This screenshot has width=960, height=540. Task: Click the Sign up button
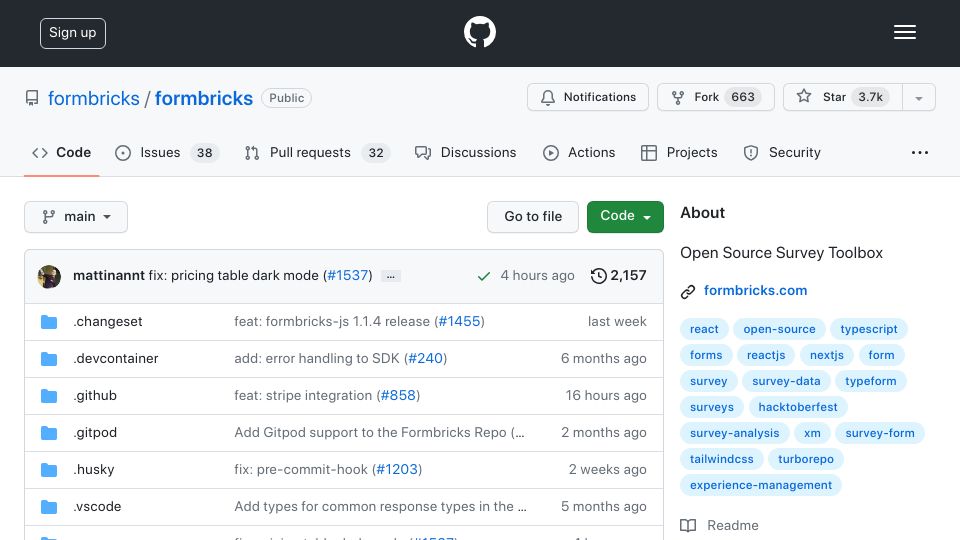tap(73, 33)
